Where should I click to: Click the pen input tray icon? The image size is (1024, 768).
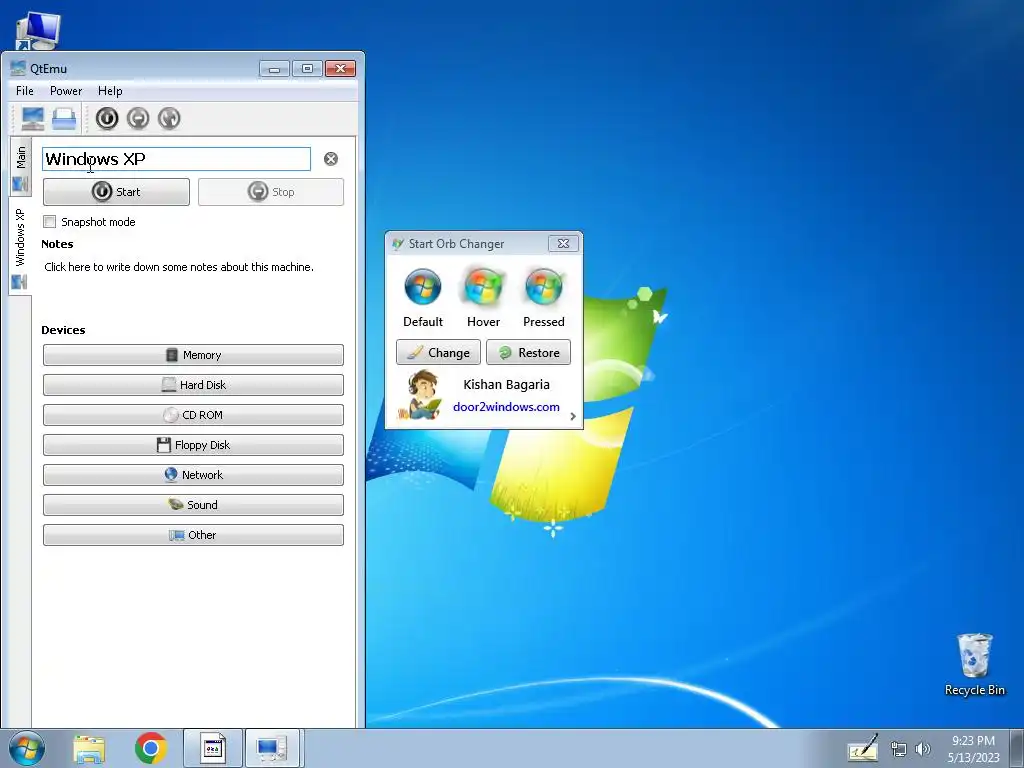click(863, 748)
